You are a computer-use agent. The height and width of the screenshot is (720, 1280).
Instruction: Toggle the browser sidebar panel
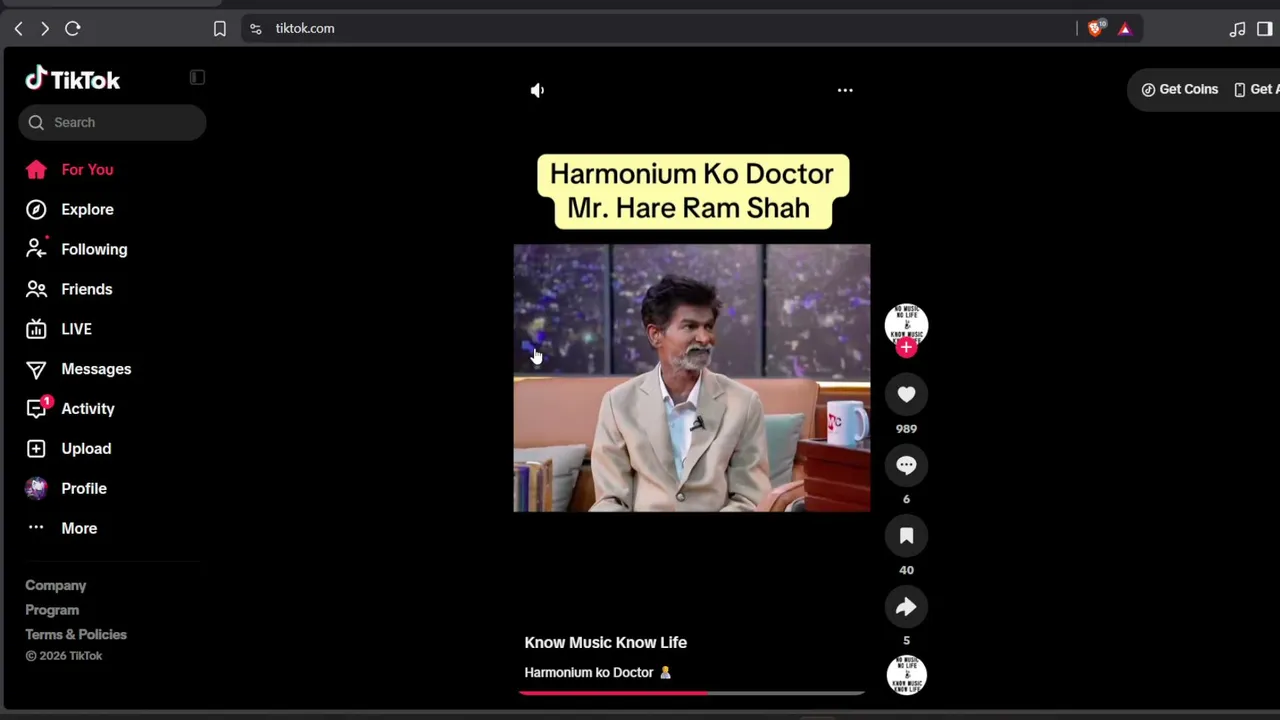tap(1265, 29)
